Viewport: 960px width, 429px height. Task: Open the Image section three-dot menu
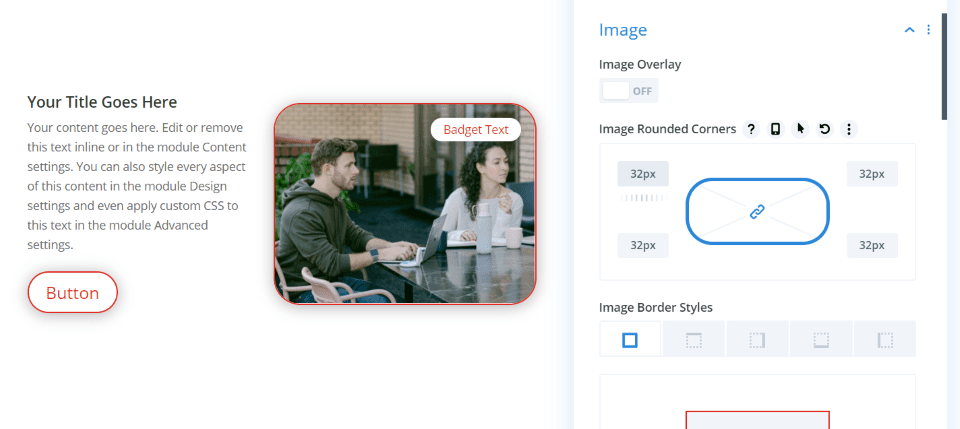click(x=928, y=30)
